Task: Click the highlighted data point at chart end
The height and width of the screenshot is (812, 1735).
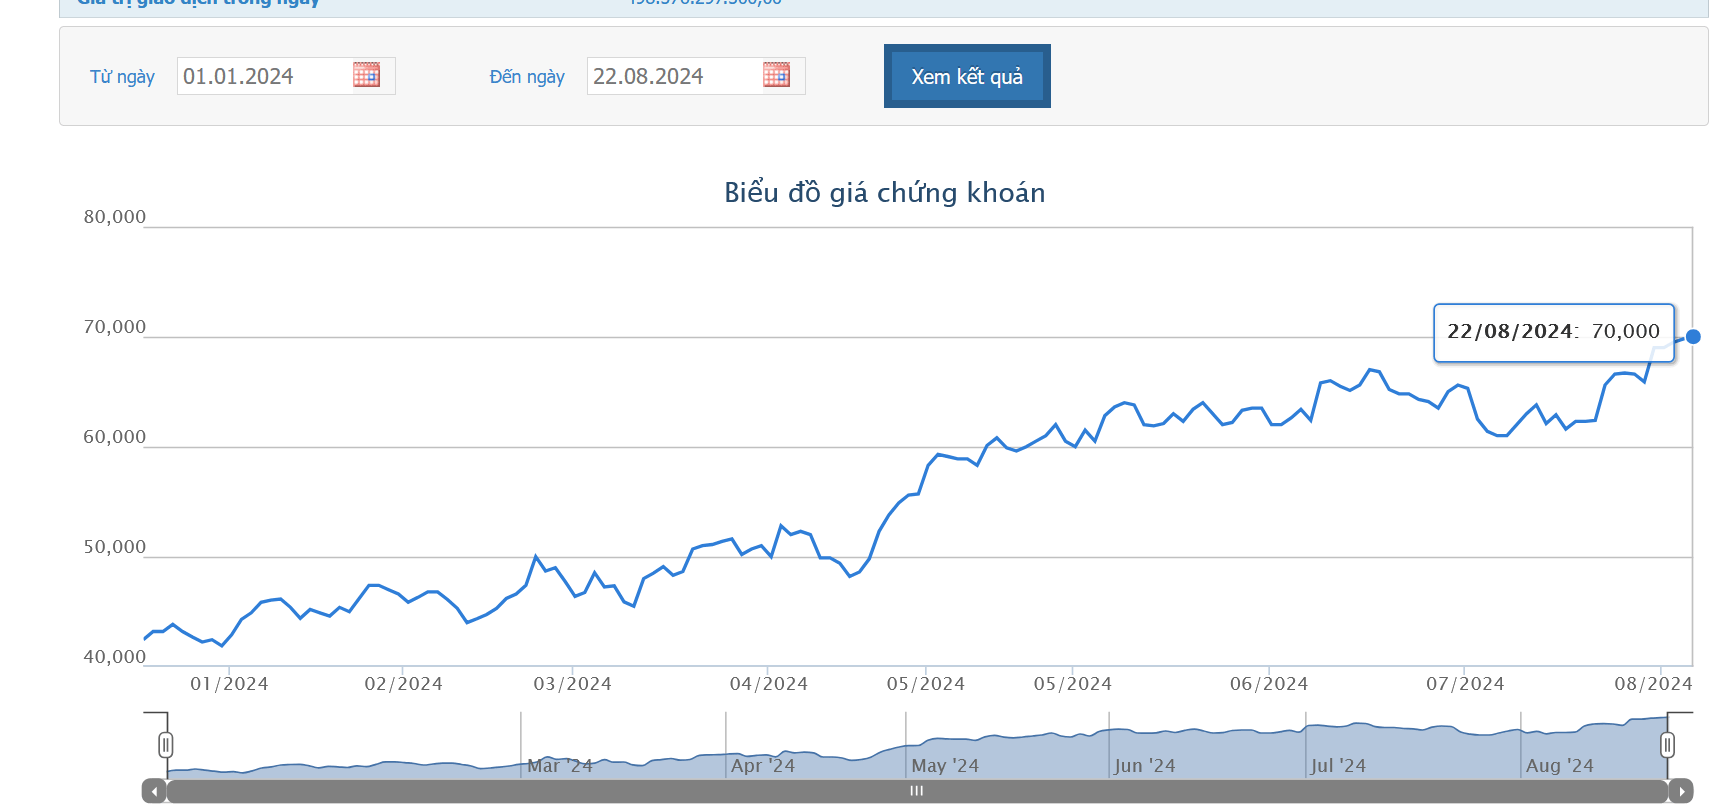Action: coord(1692,337)
